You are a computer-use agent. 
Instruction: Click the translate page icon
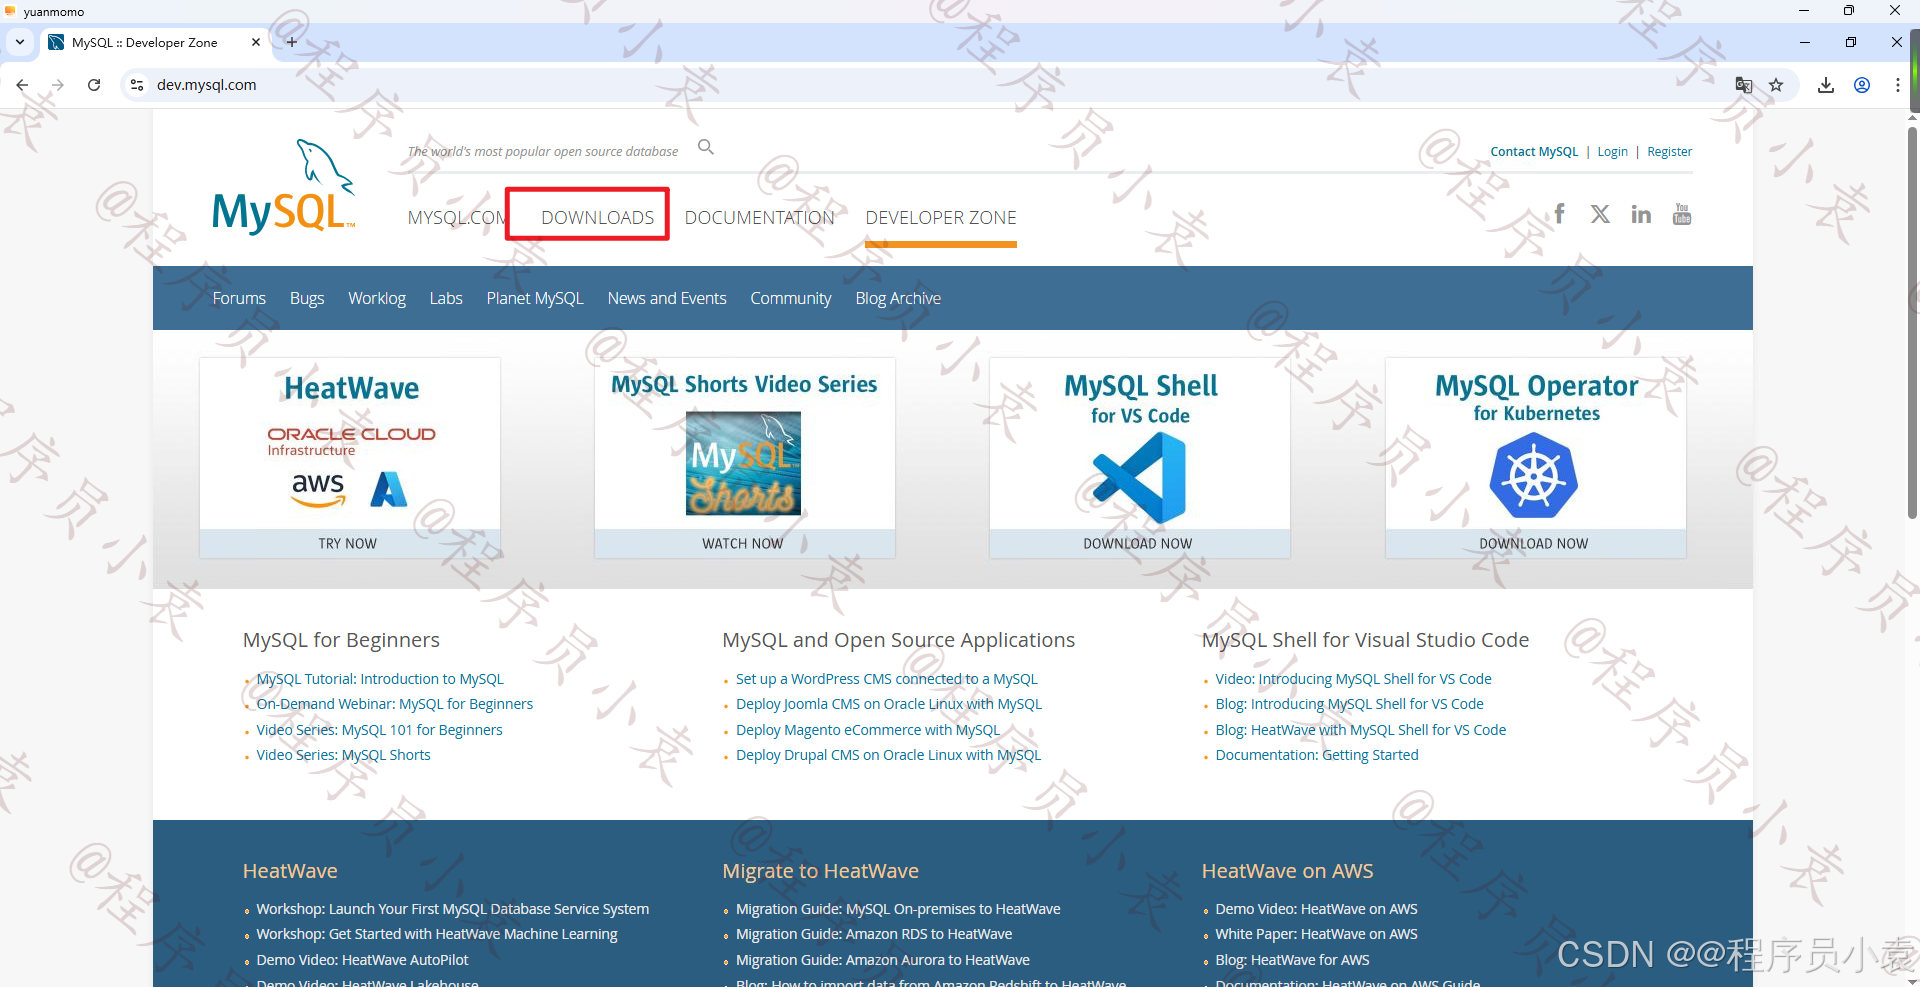click(1744, 85)
